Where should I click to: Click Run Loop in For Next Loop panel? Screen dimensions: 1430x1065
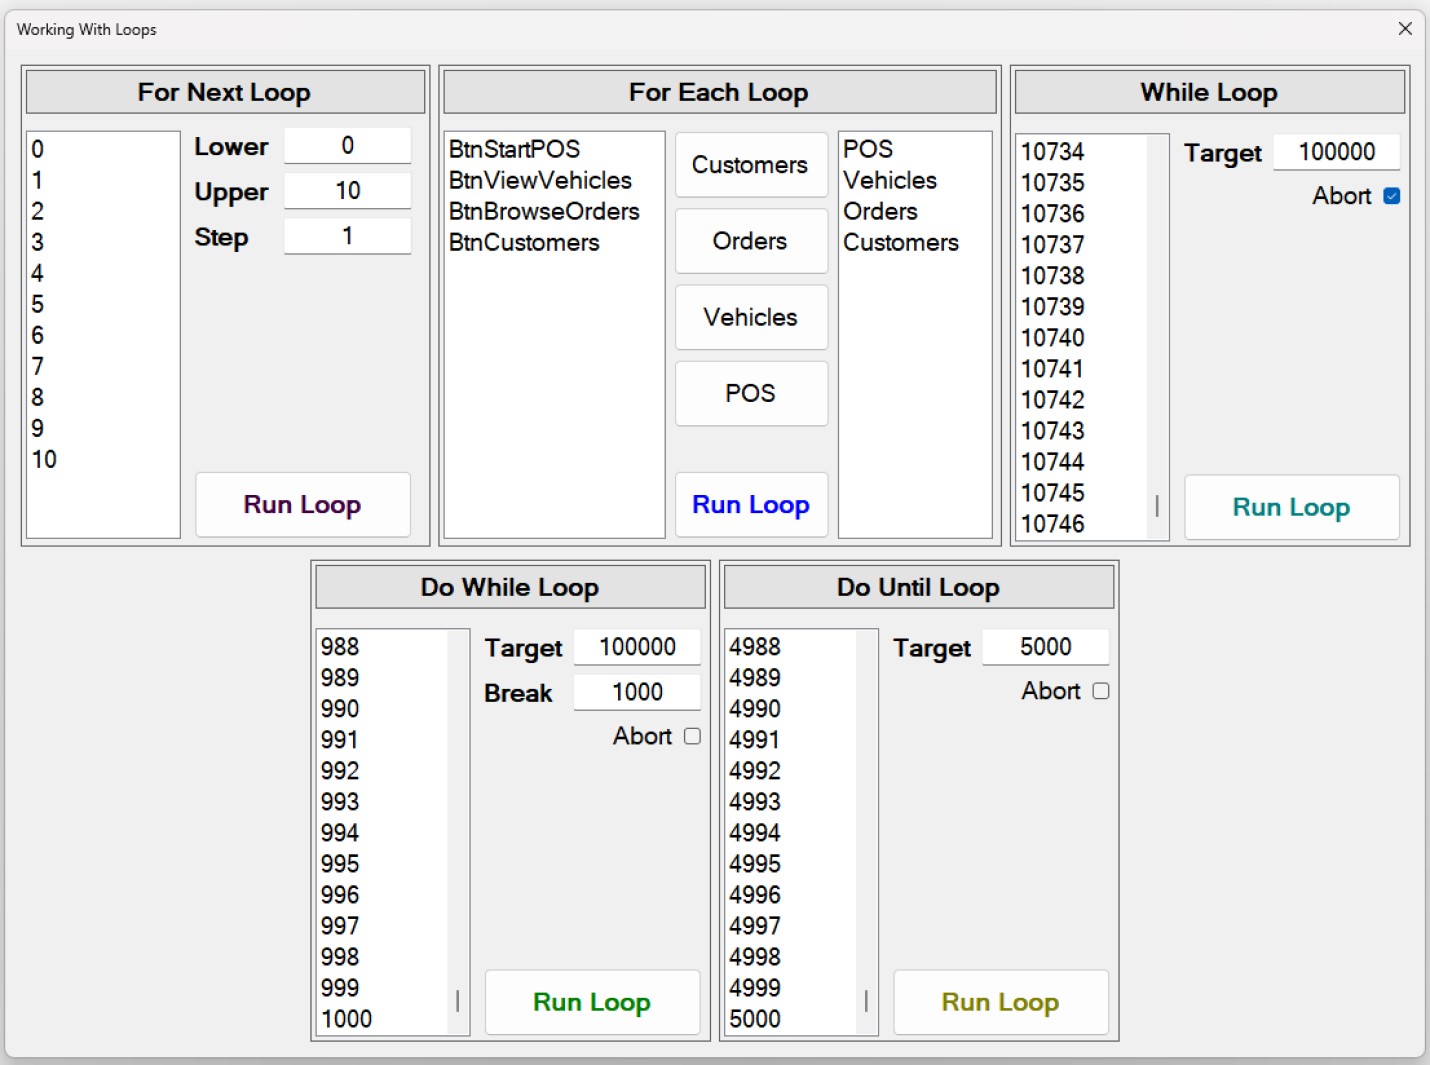coord(302,505)
